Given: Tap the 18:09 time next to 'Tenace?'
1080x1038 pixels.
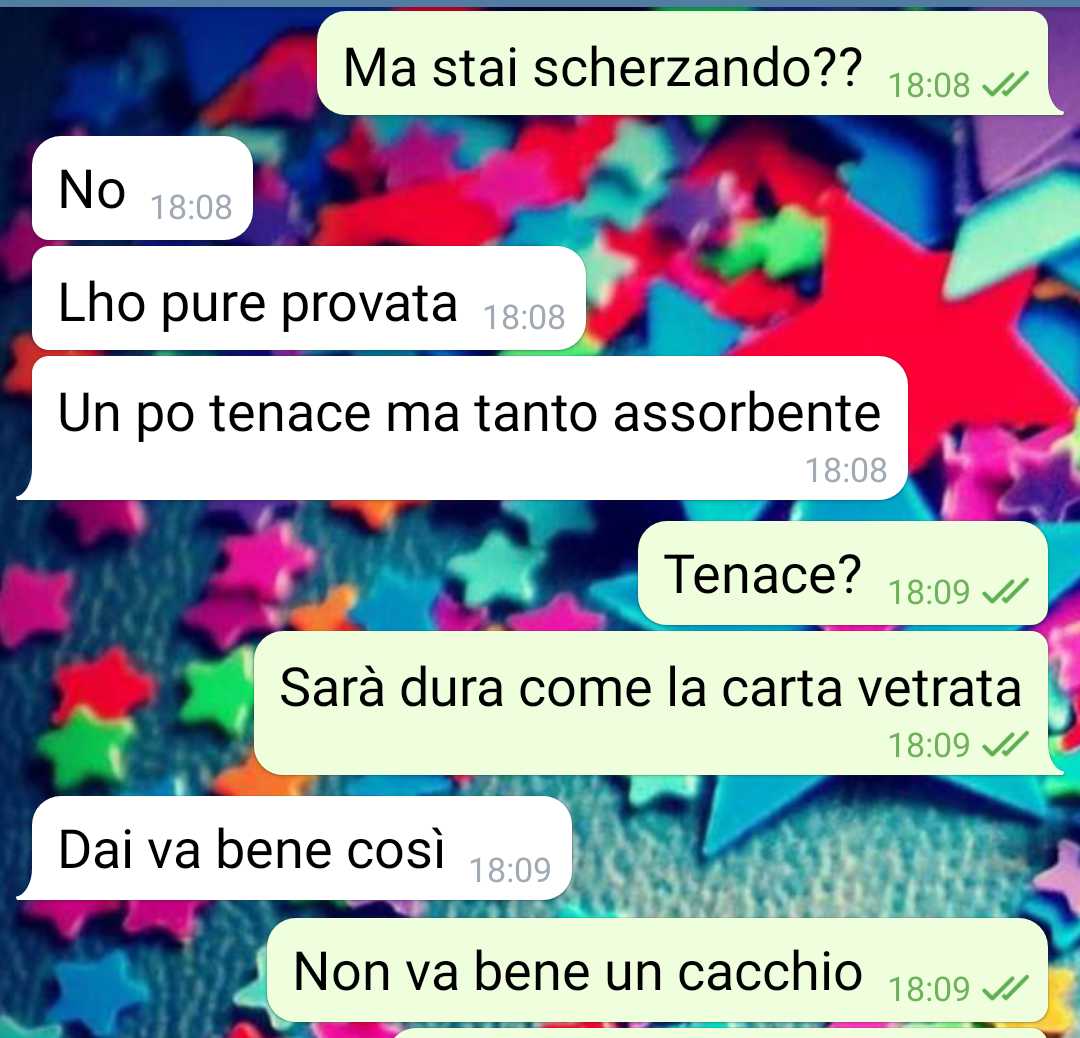Looking at the screenshot, I should point(928,592).
